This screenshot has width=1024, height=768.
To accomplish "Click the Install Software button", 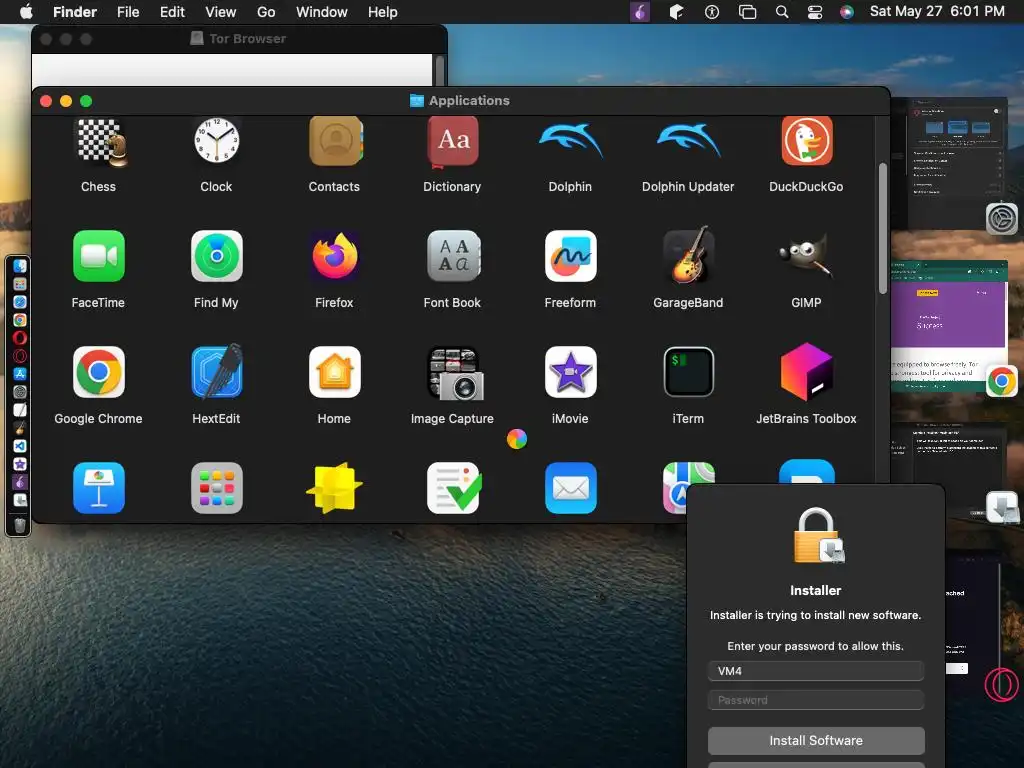I will (x=816, y=741).
